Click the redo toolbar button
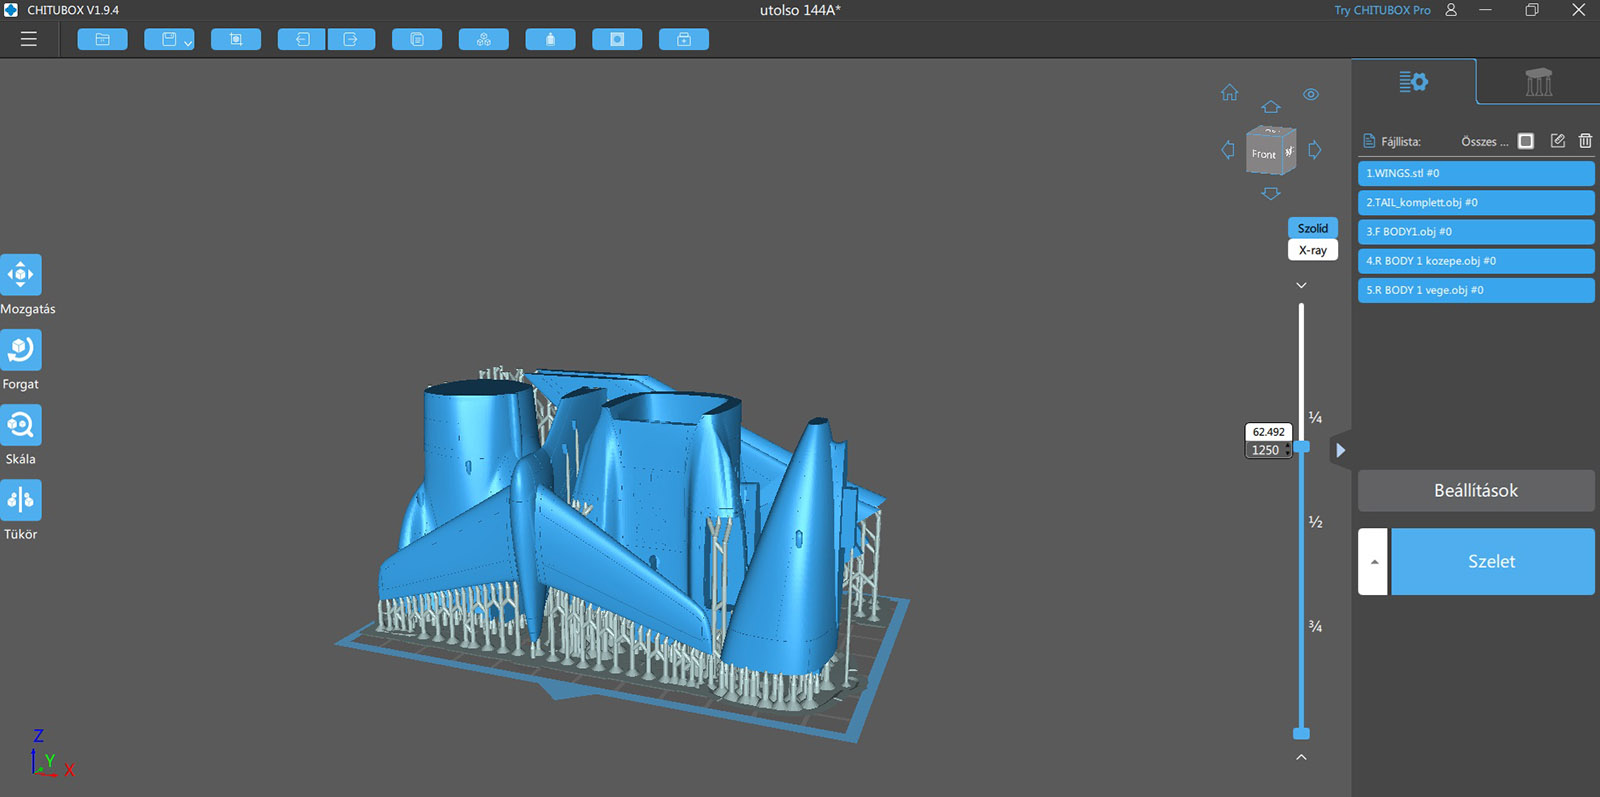The height and width of the screenshot is (797, 1600). click(351, 39)
